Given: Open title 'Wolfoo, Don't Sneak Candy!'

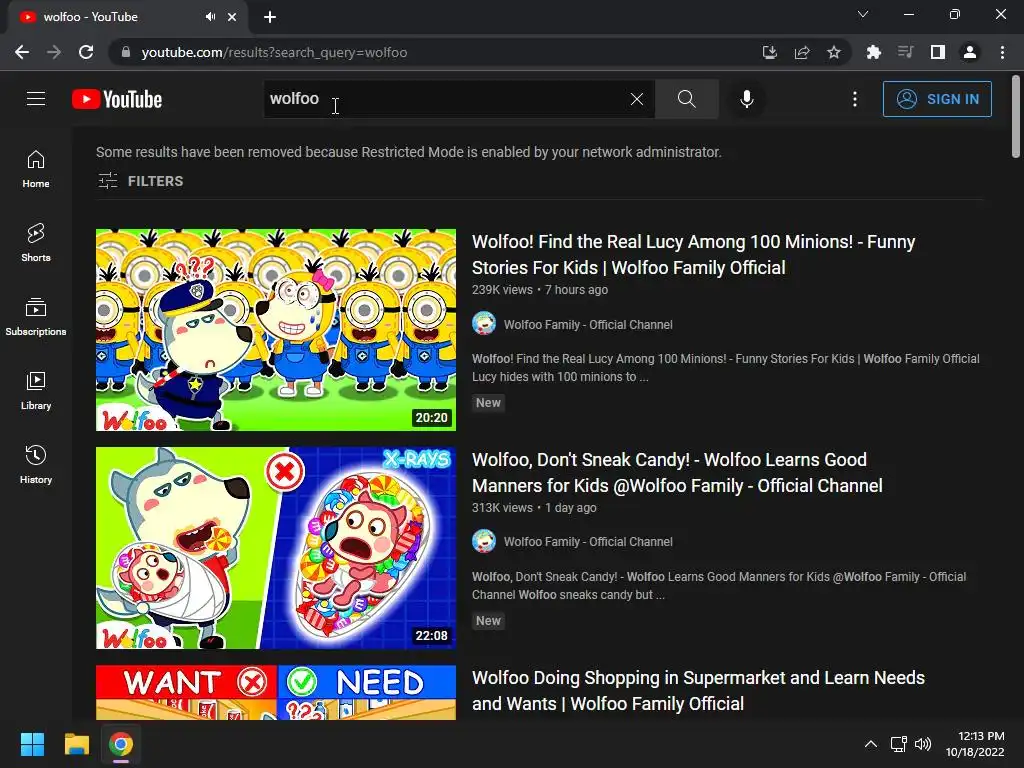Looking at the screenshot, I should pos(677,473).
